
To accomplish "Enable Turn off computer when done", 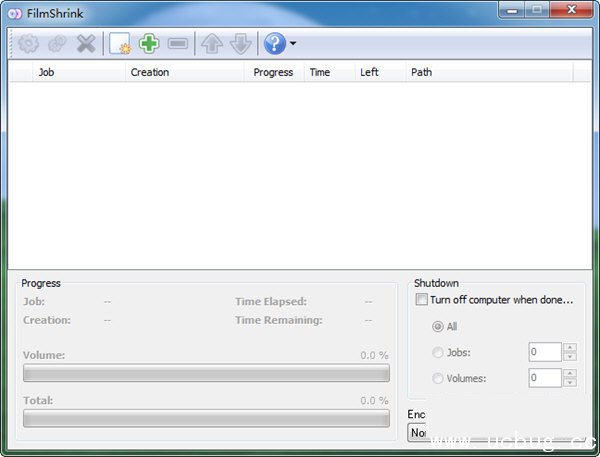I will (421, 300).
